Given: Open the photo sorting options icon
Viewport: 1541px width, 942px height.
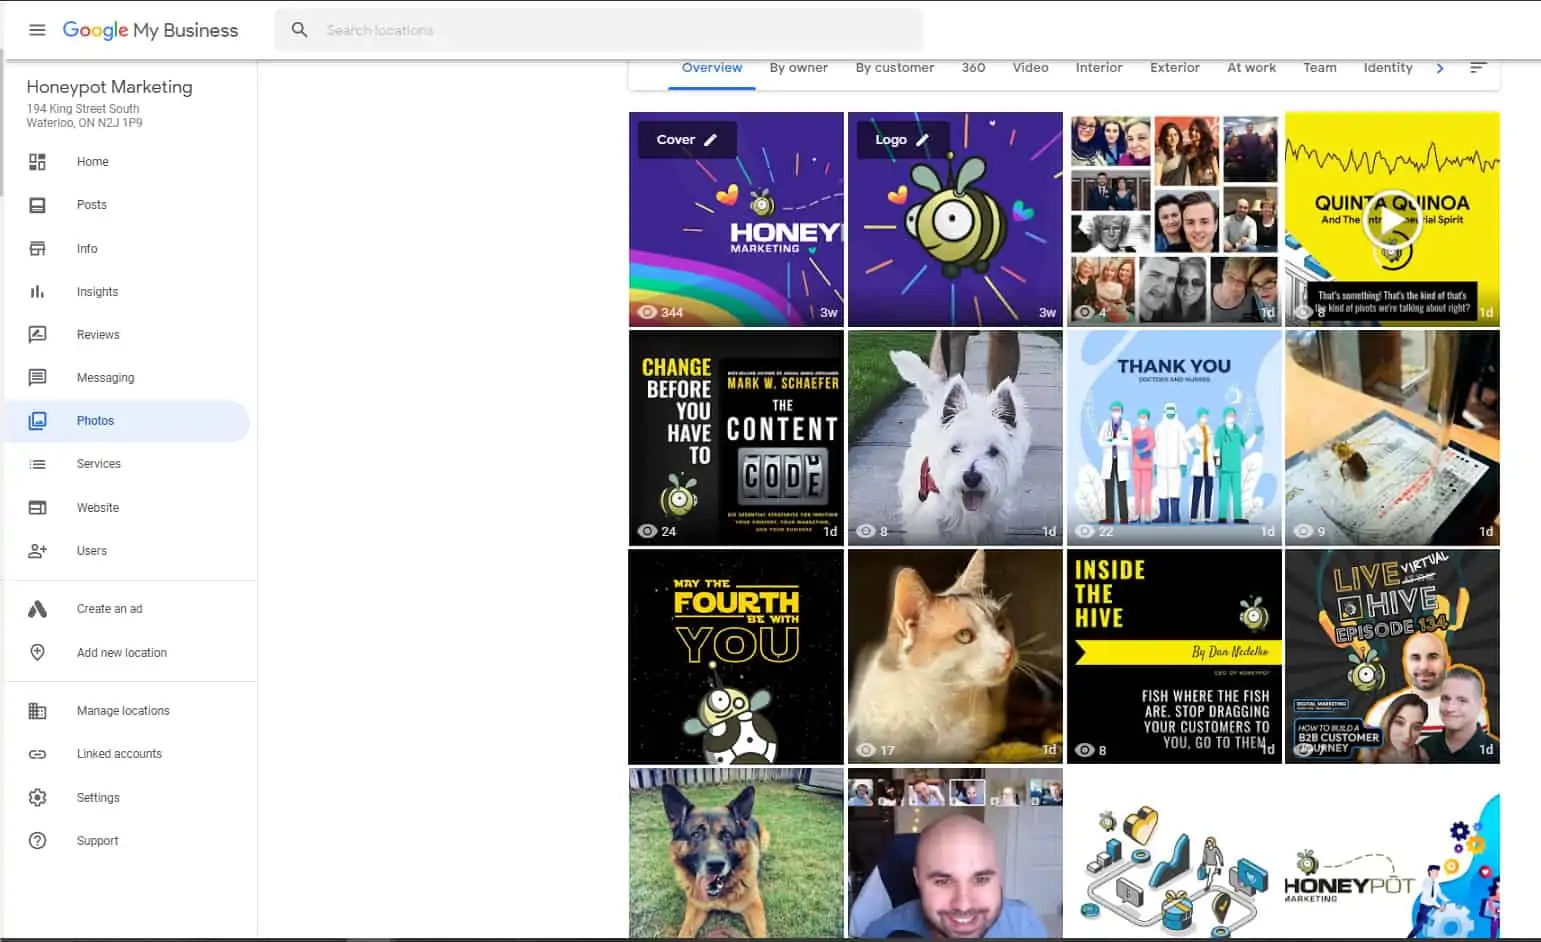Looking at the screenshot, I should pyautogui.click(x=1478, y=68).
